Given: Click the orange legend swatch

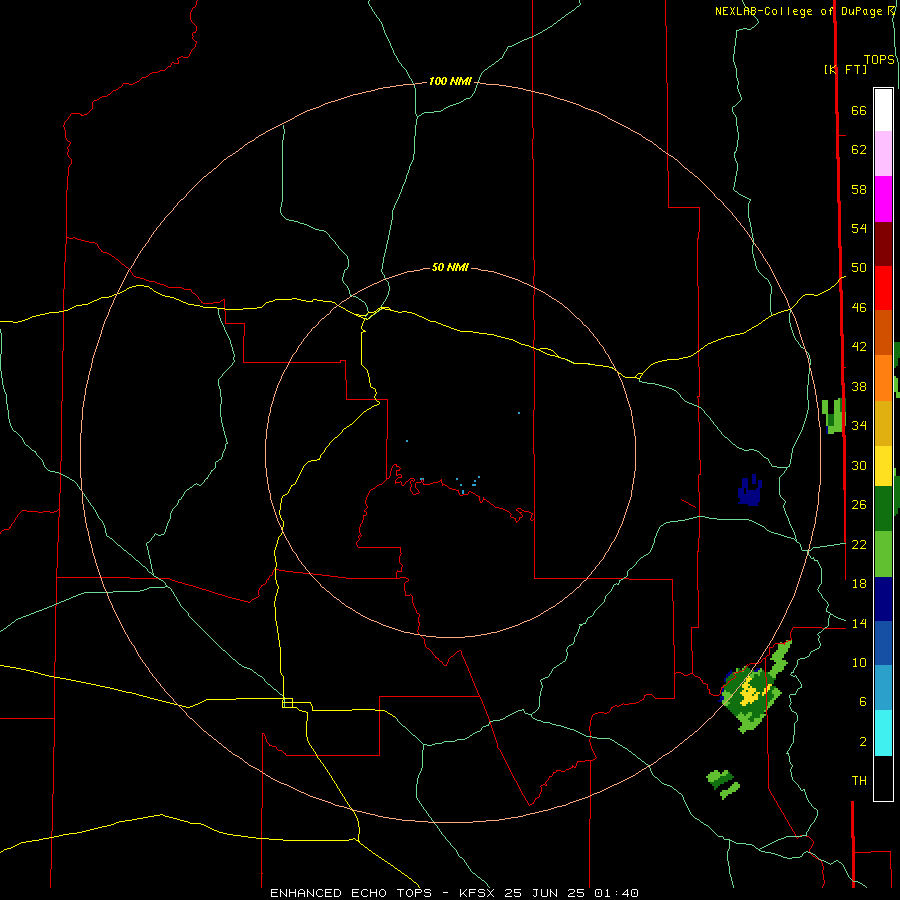Looking at the screenshot, I should click(883, 378).
